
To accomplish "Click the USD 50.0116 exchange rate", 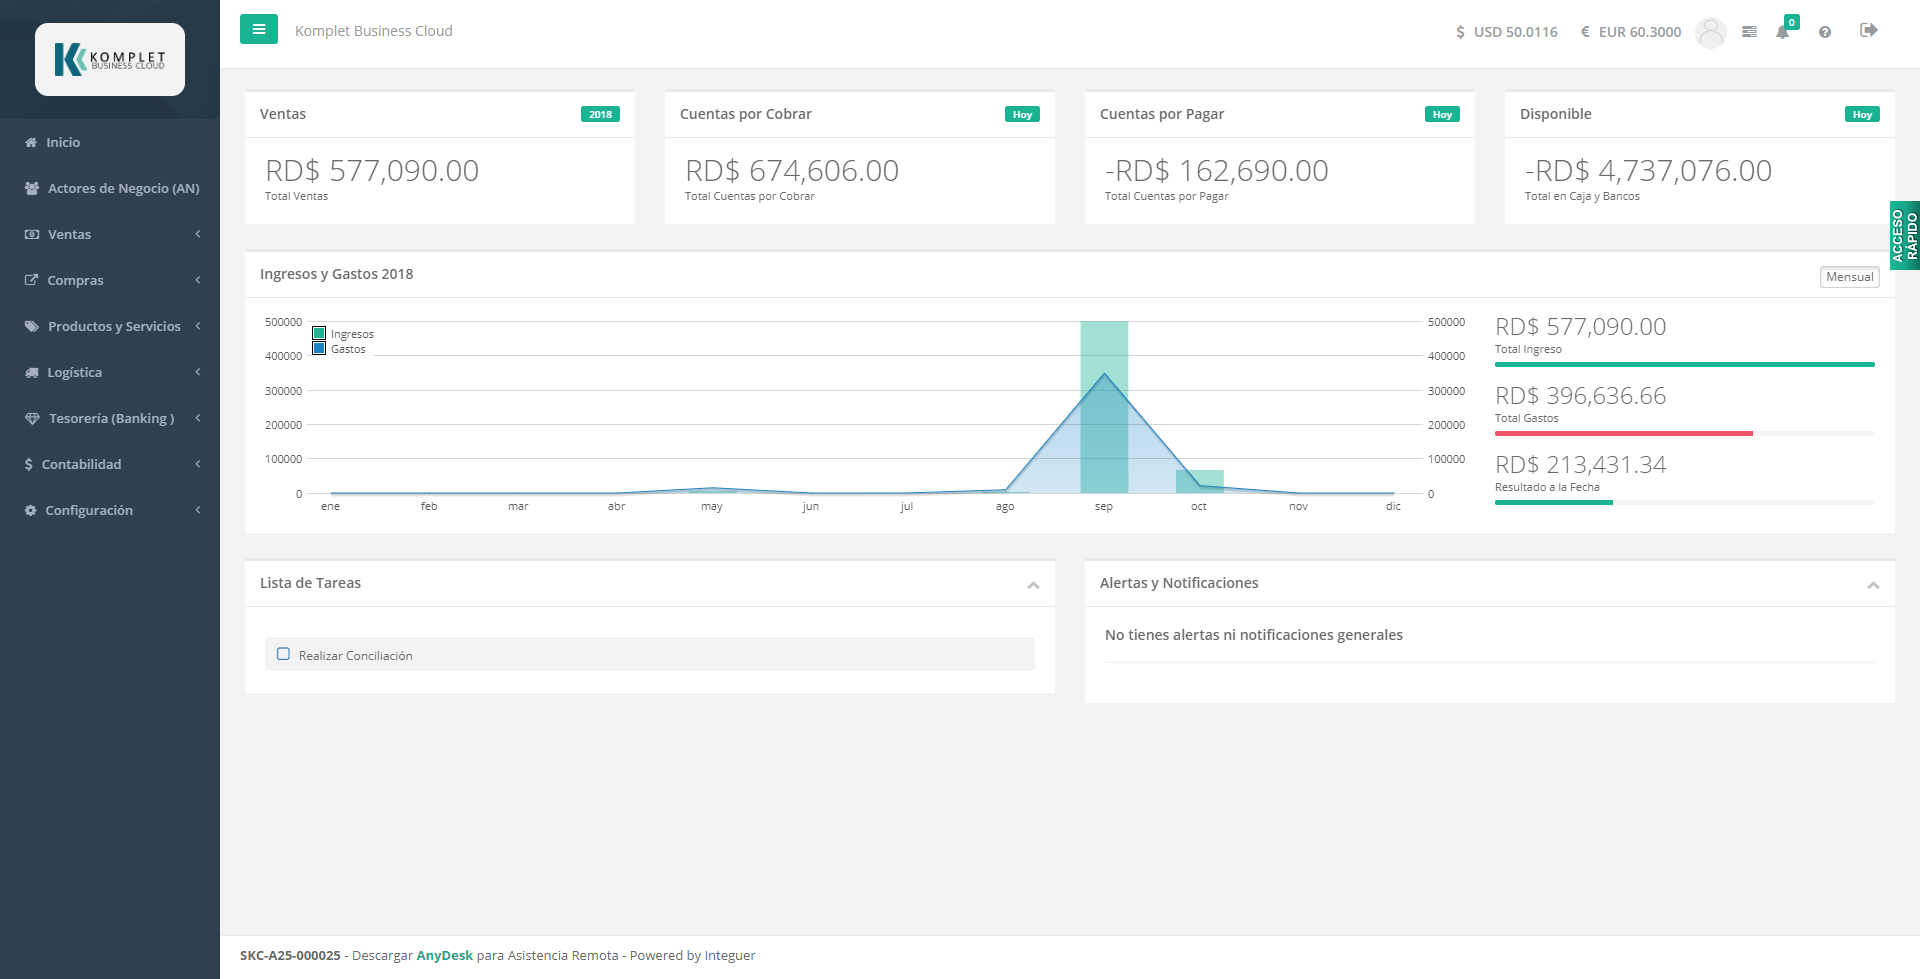I will click(1515, 32).
